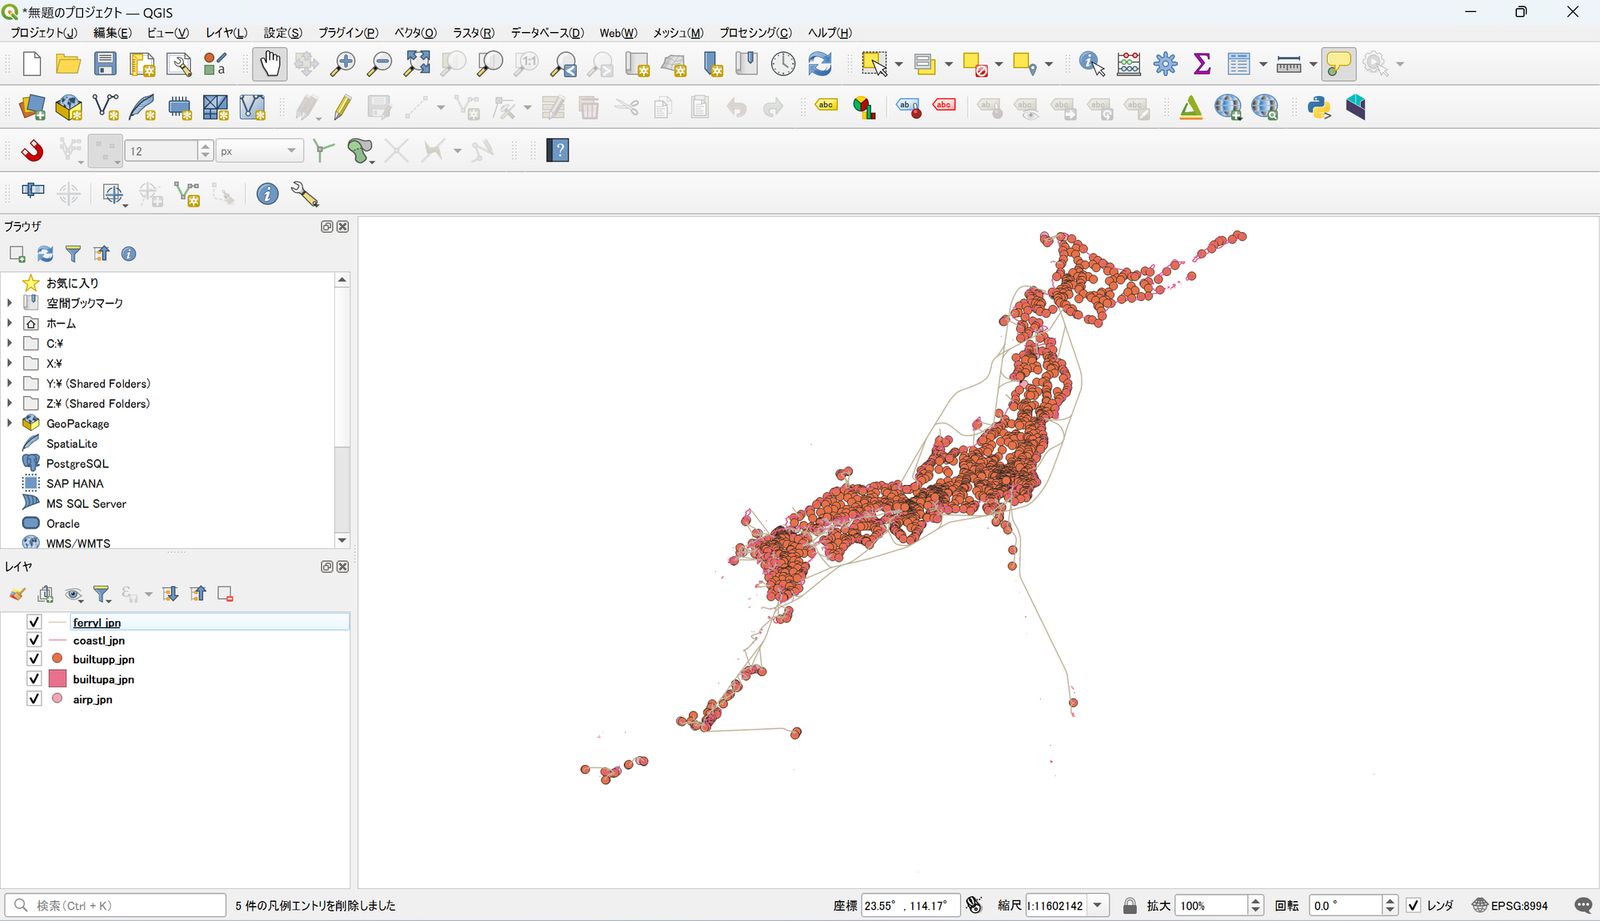Expand the C:¥ drive node
Screen dimensions: 1600x921
pos(10,343)
